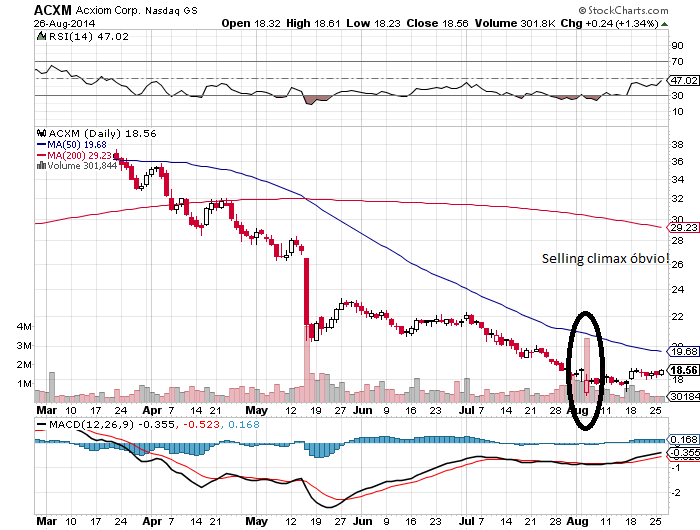700x530 pixels.
Task: Click the 18.56 last price tag
Action: (683, 370)
